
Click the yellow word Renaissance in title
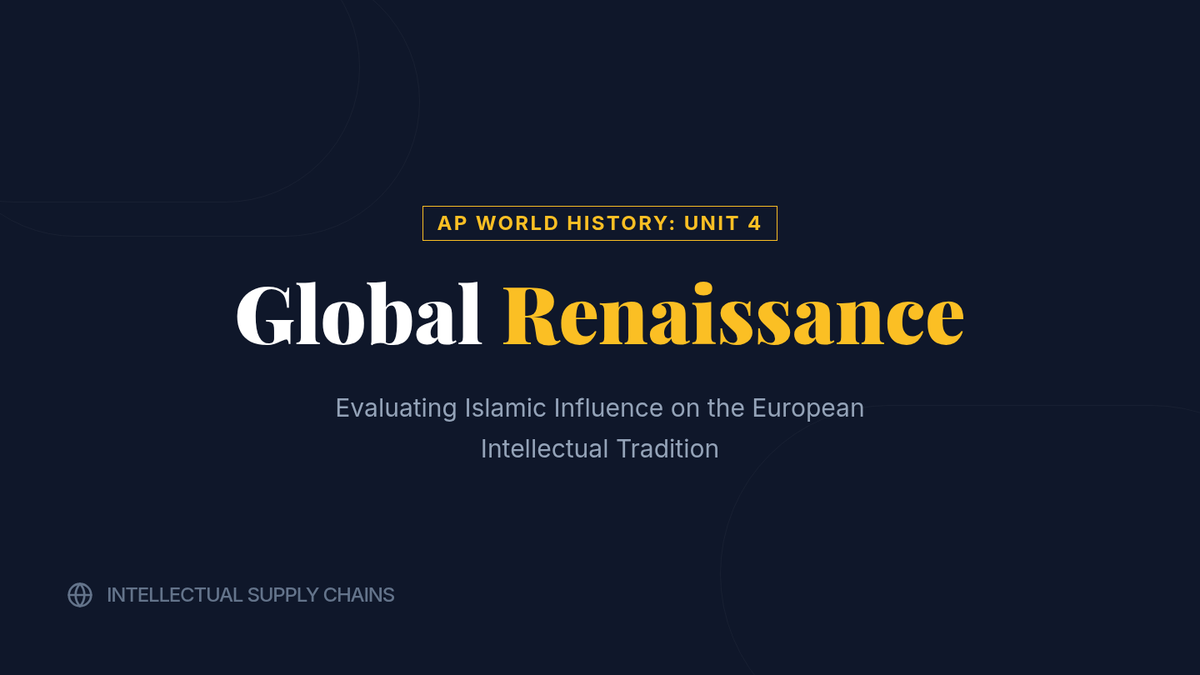(733, 315)
